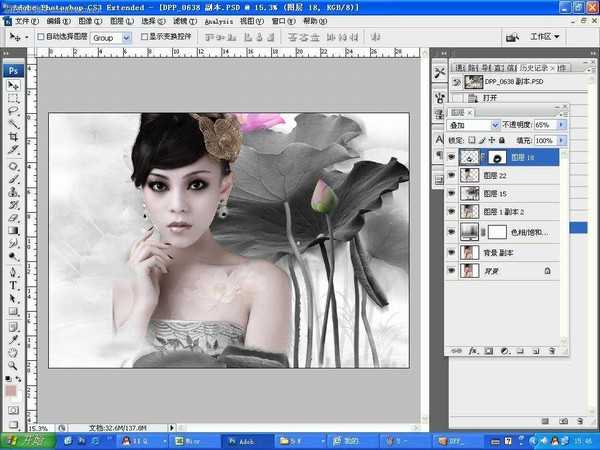Image resolution: width=600 pixels, height=450 pixels.
Task: Select the Move tool in the toolbox
Action: [14, 86]
